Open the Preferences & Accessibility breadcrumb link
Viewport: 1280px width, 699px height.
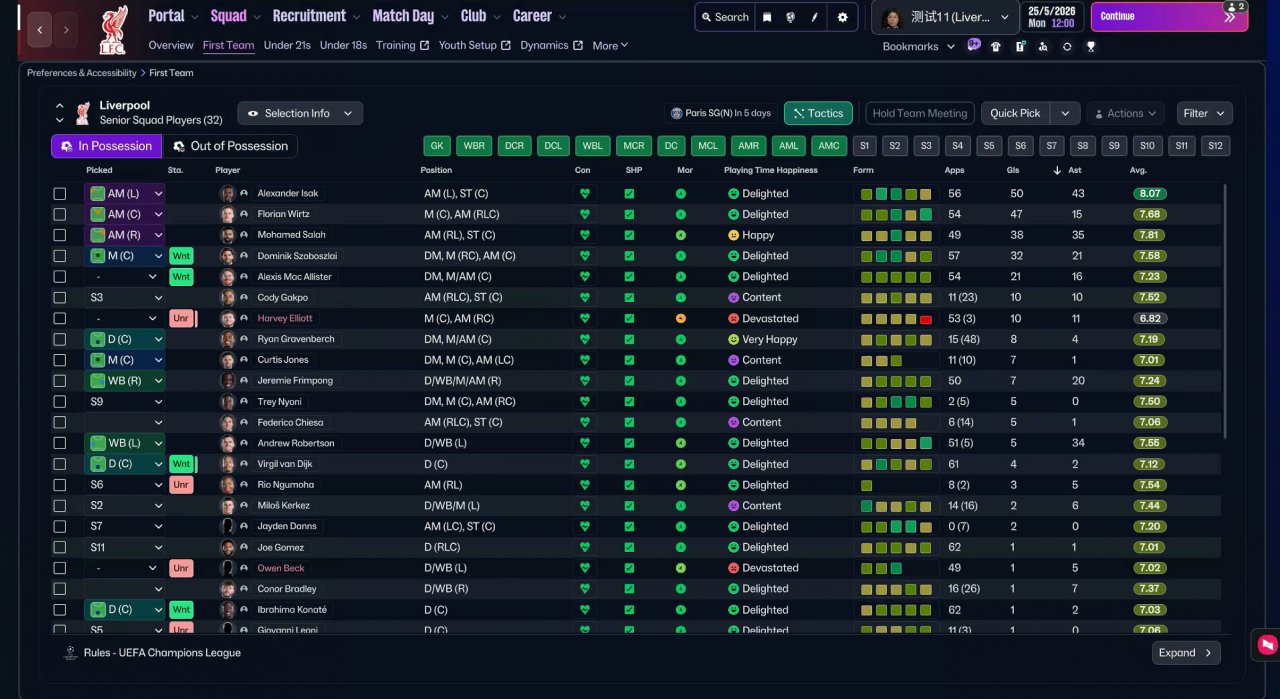coord(82,73)
